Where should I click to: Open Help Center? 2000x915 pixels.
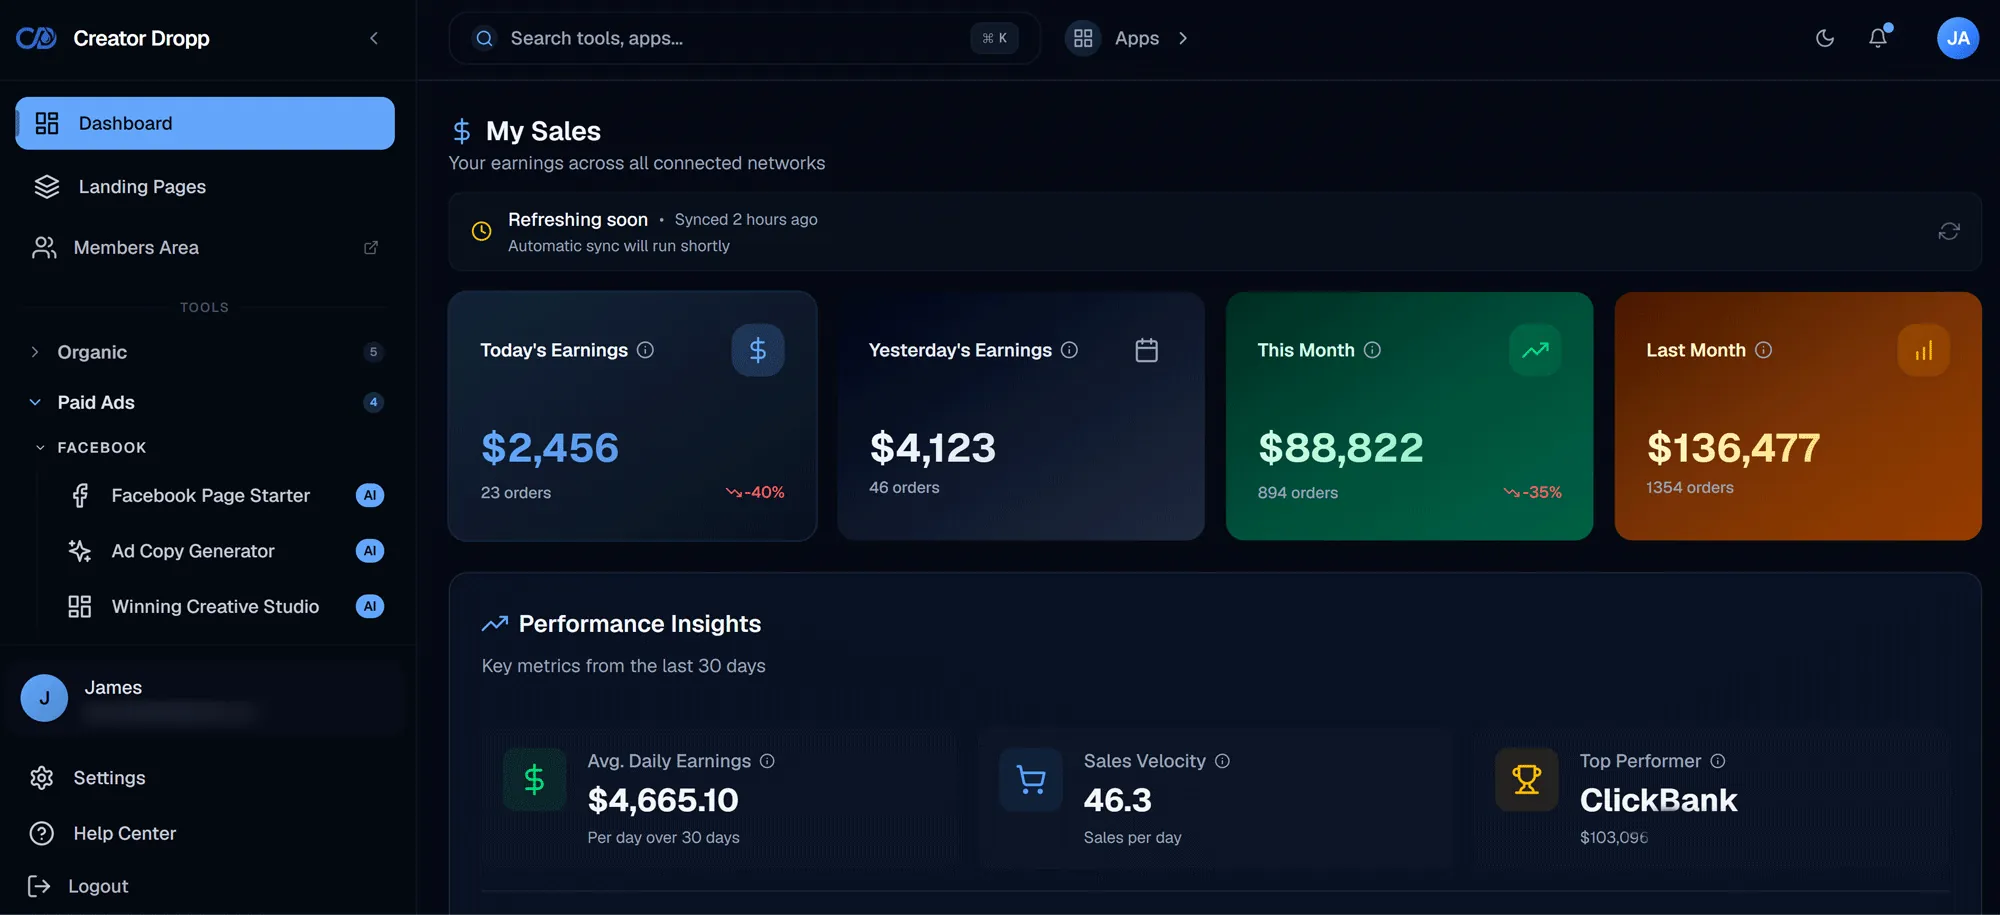(205, 833)
